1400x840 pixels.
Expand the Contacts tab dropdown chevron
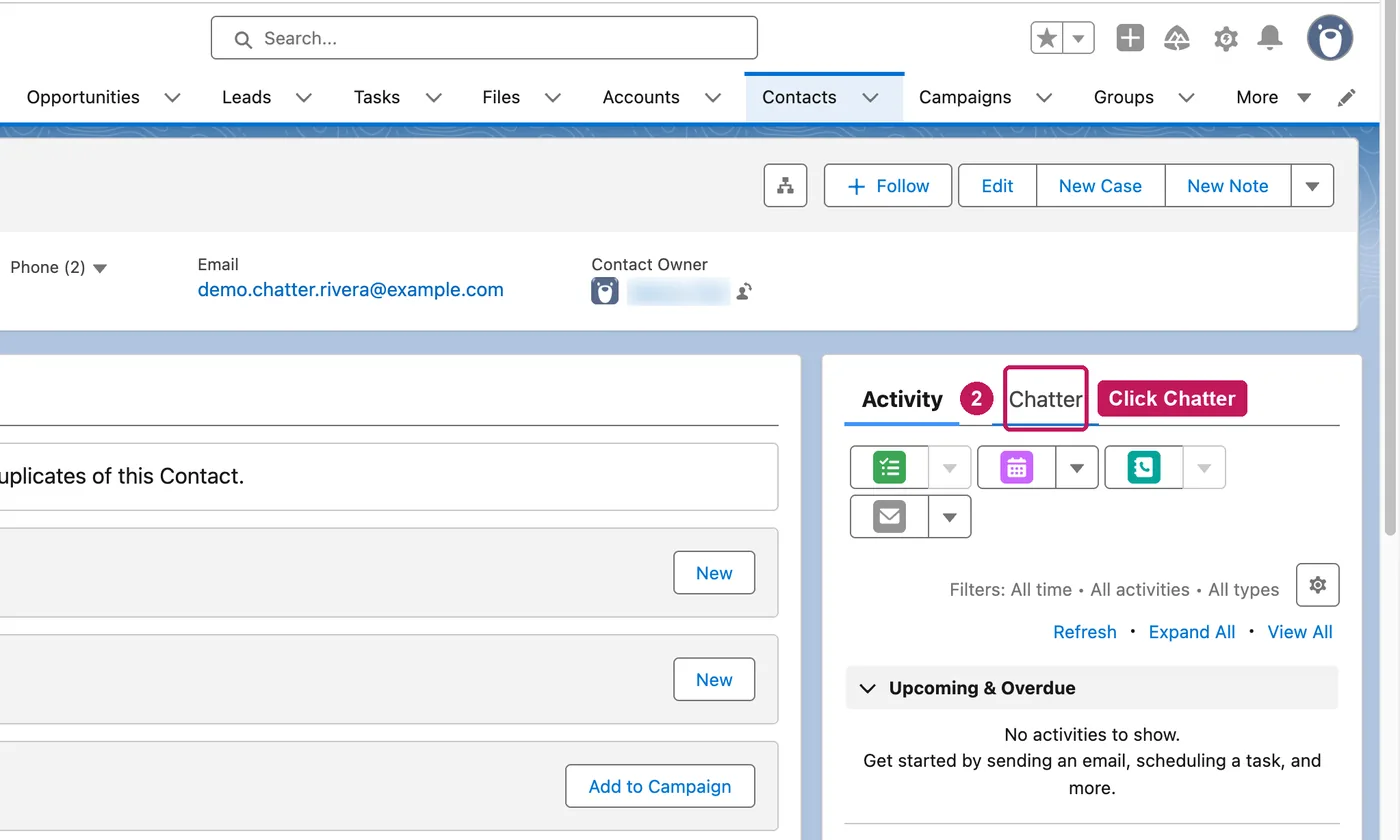(870, 97)
